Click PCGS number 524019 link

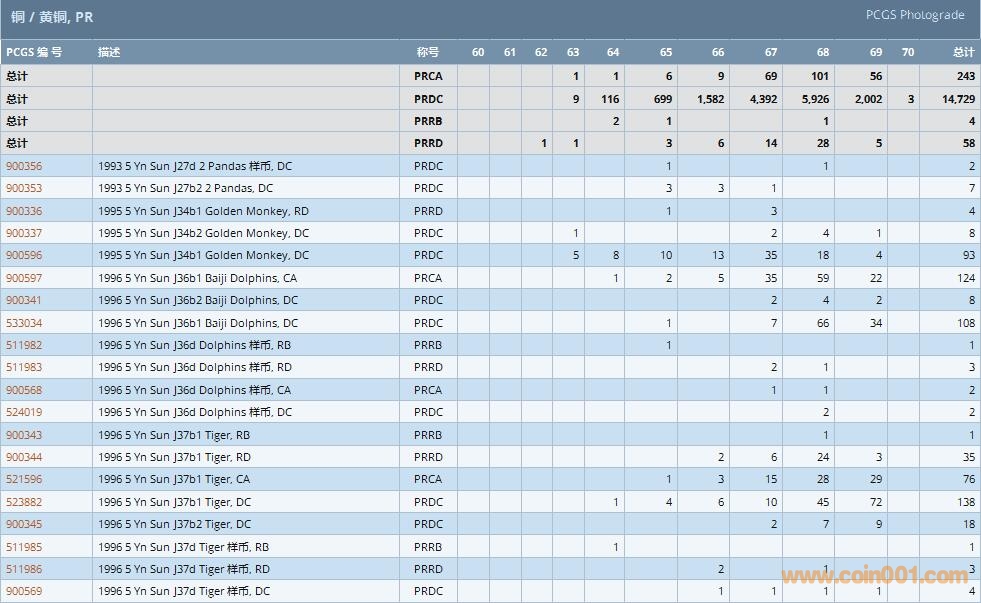[x=24, y=412]
